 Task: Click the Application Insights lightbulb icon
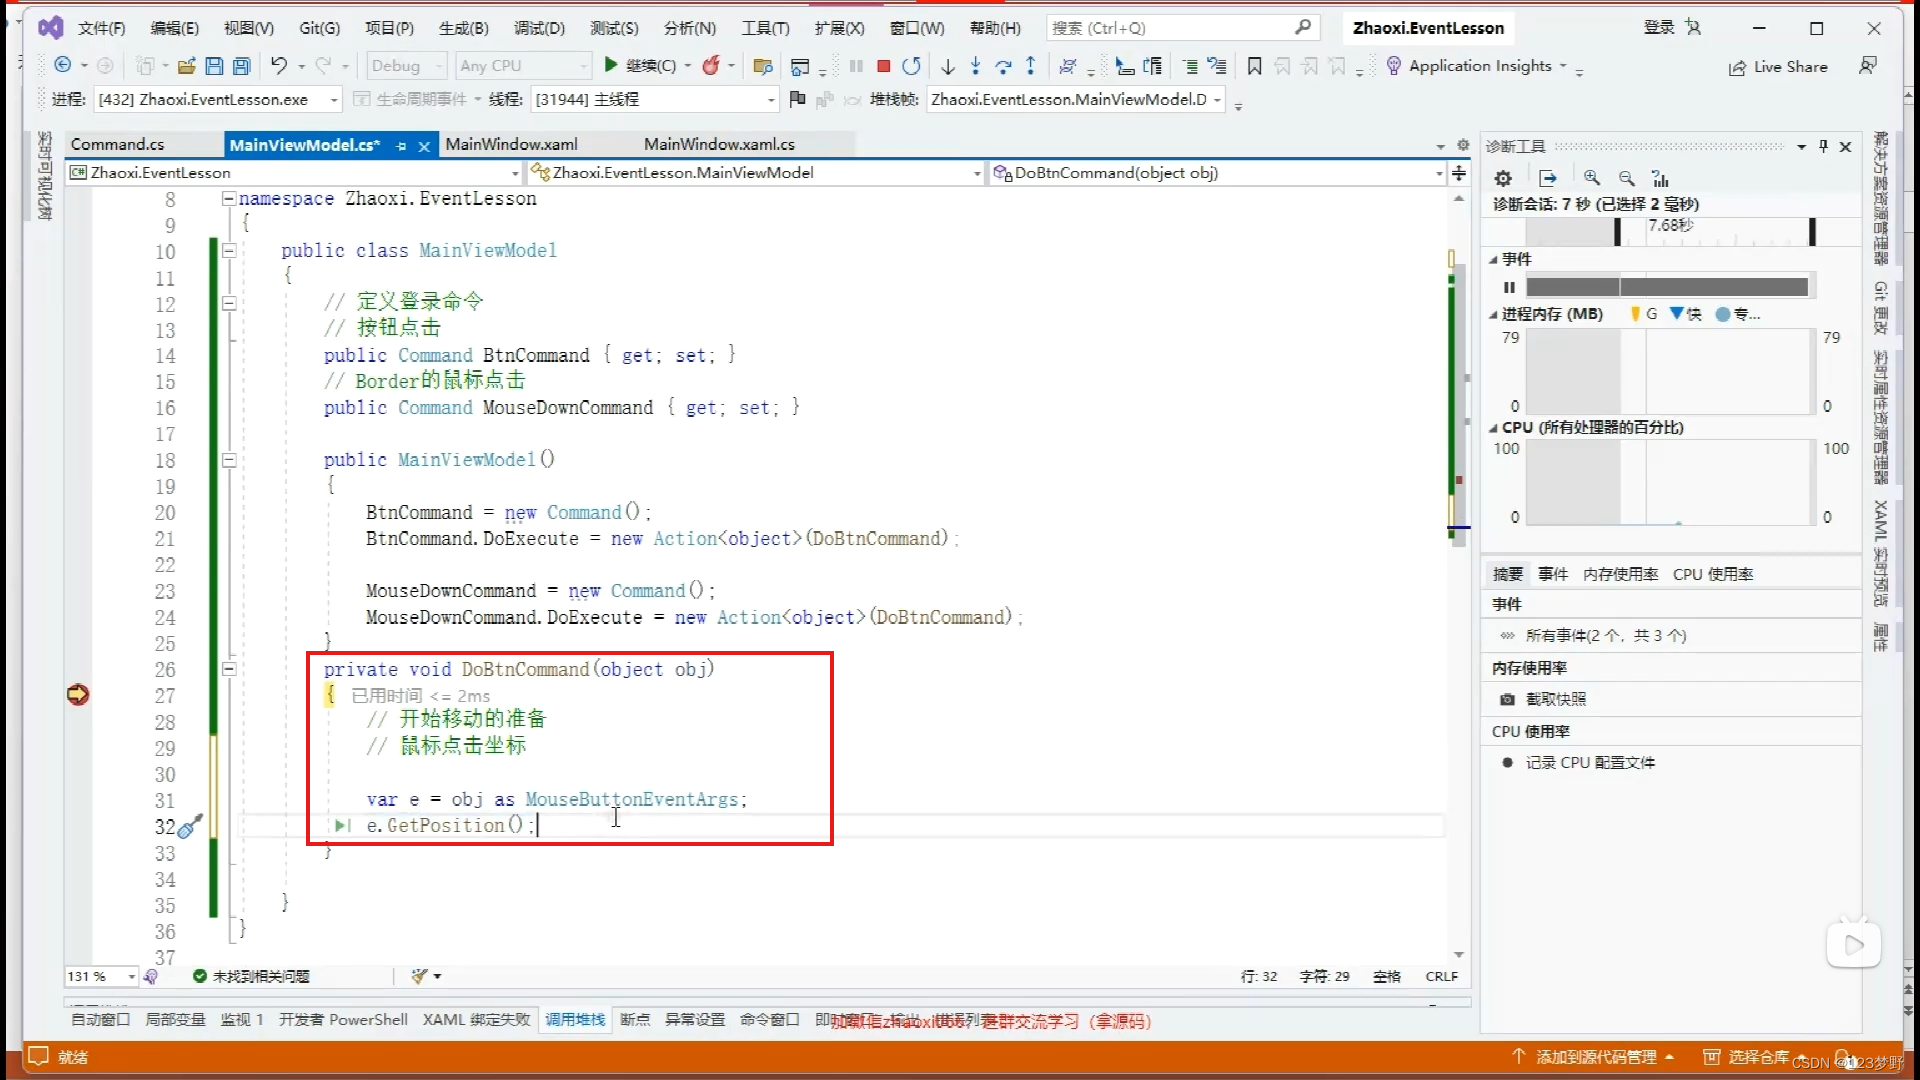[x=1394, y=66]
